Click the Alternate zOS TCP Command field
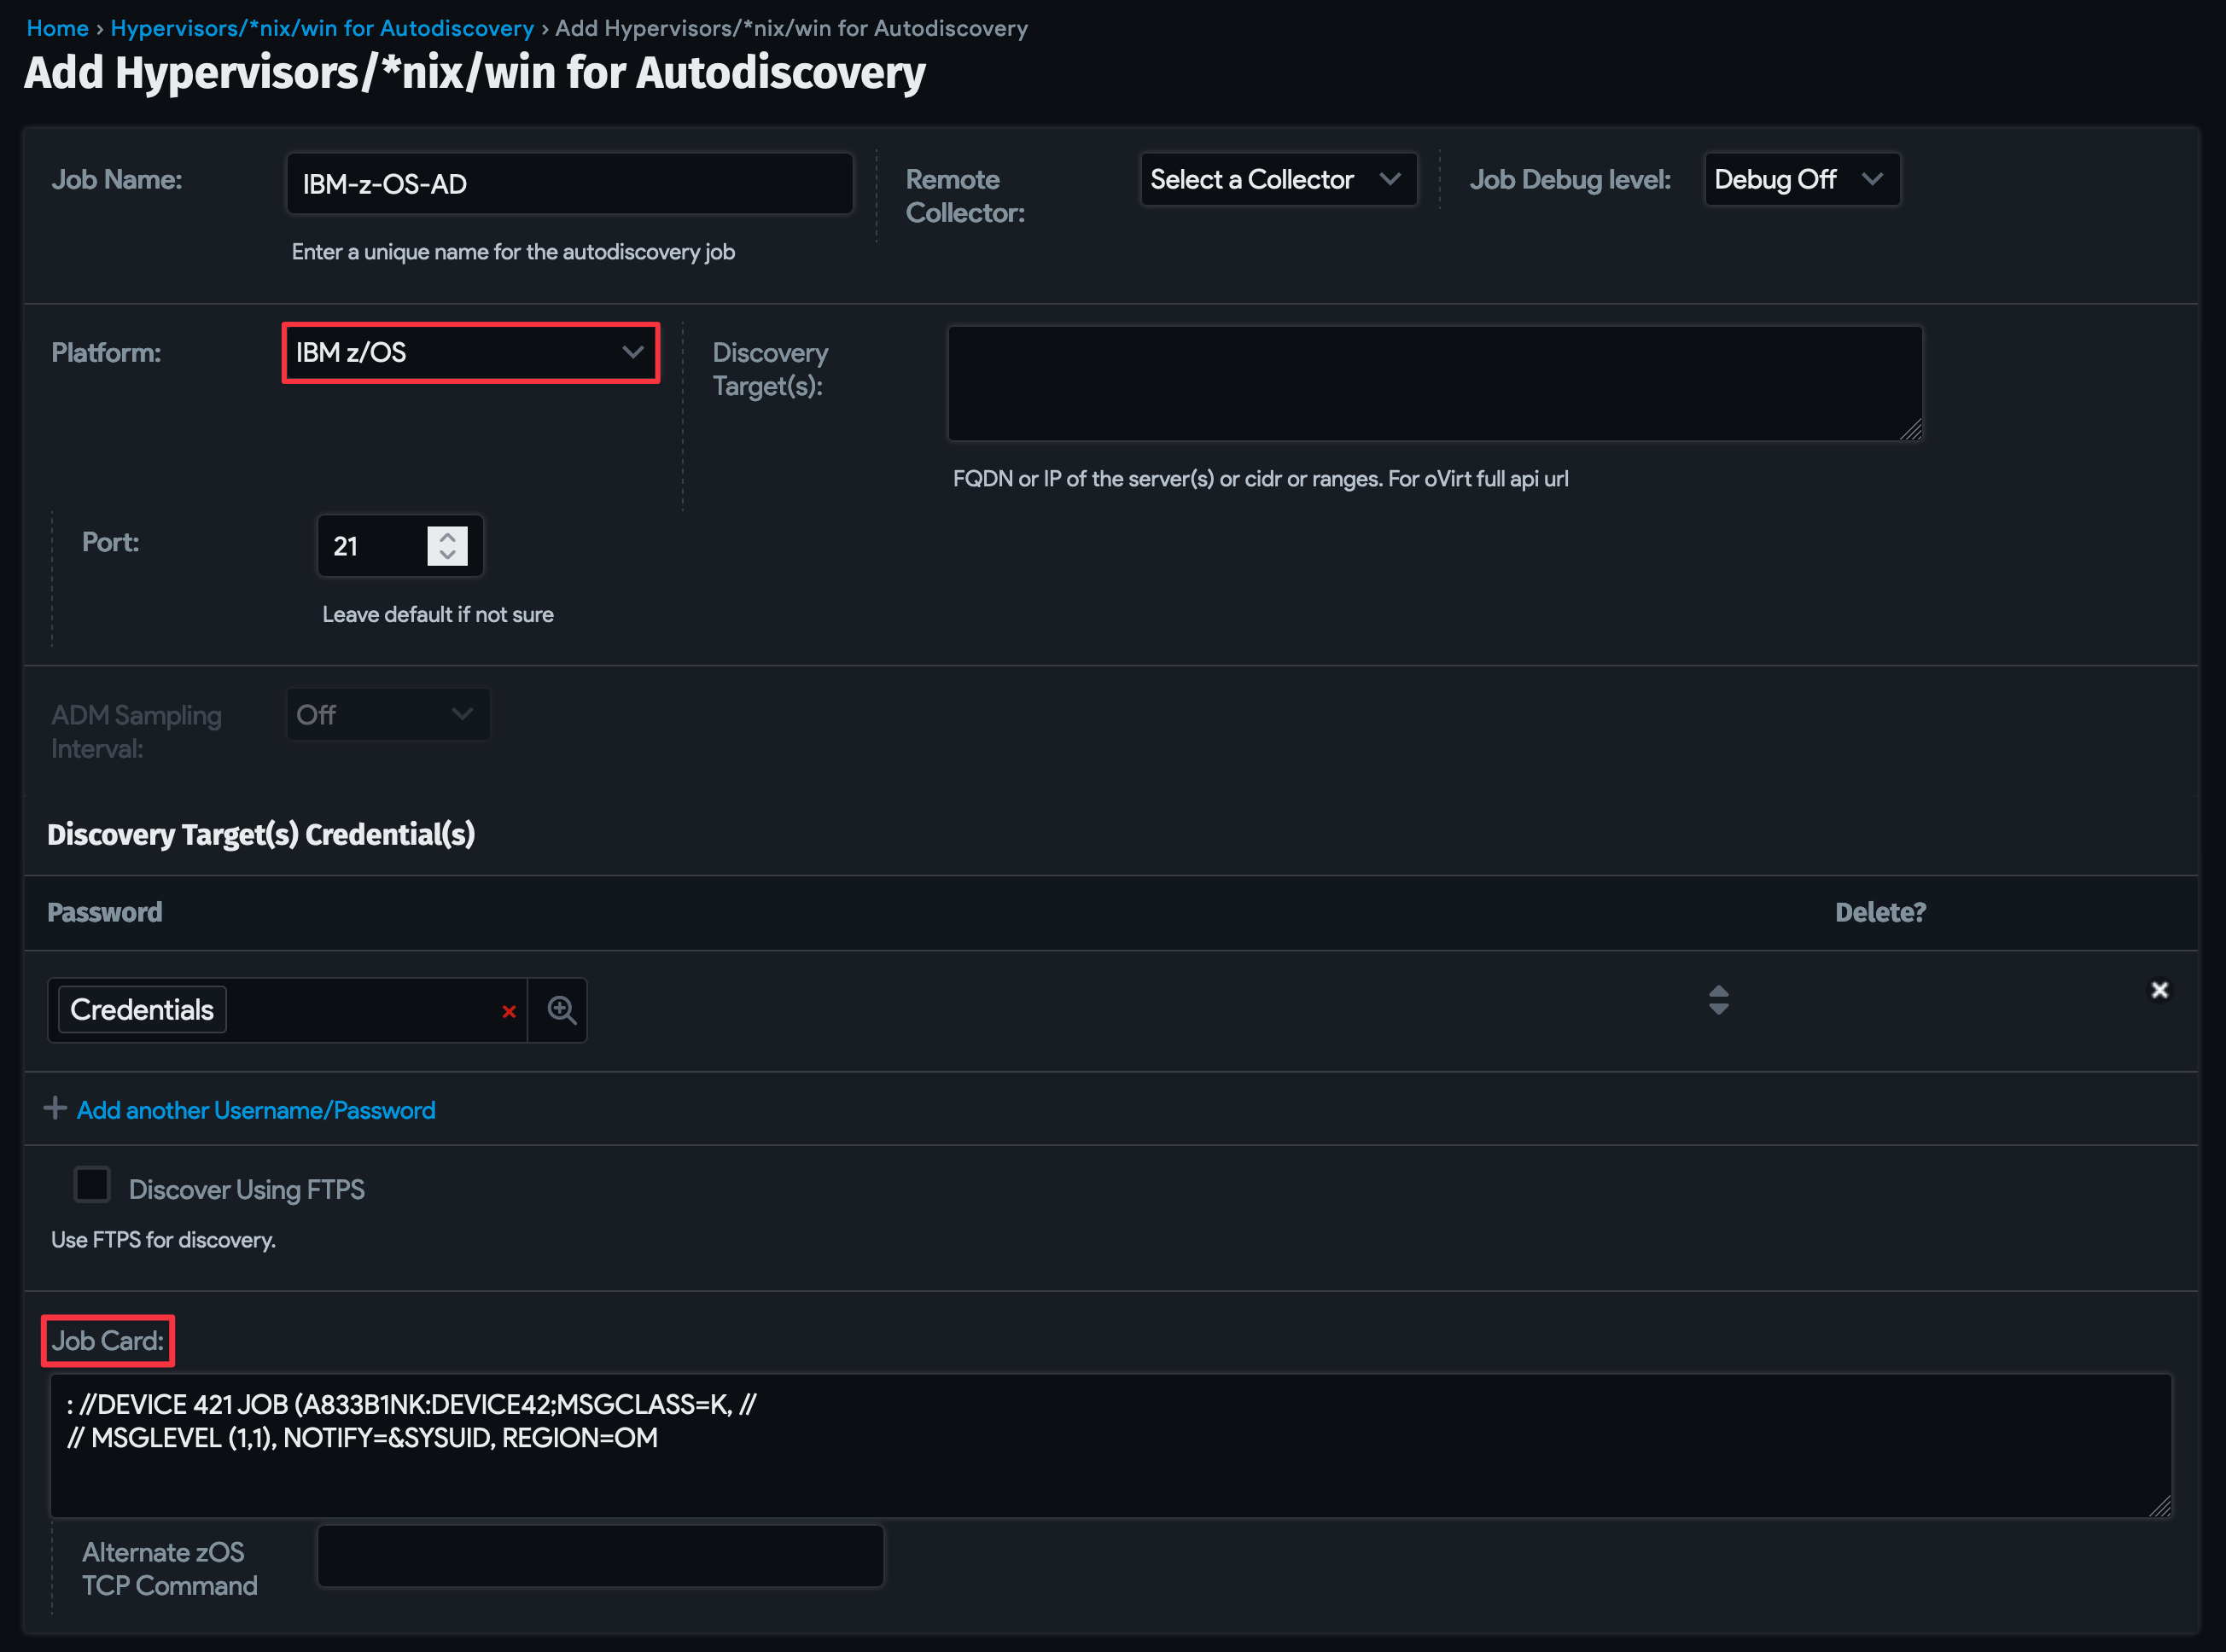The height and width of the screenshot is (1652, 2226). tap(600, 1556)
